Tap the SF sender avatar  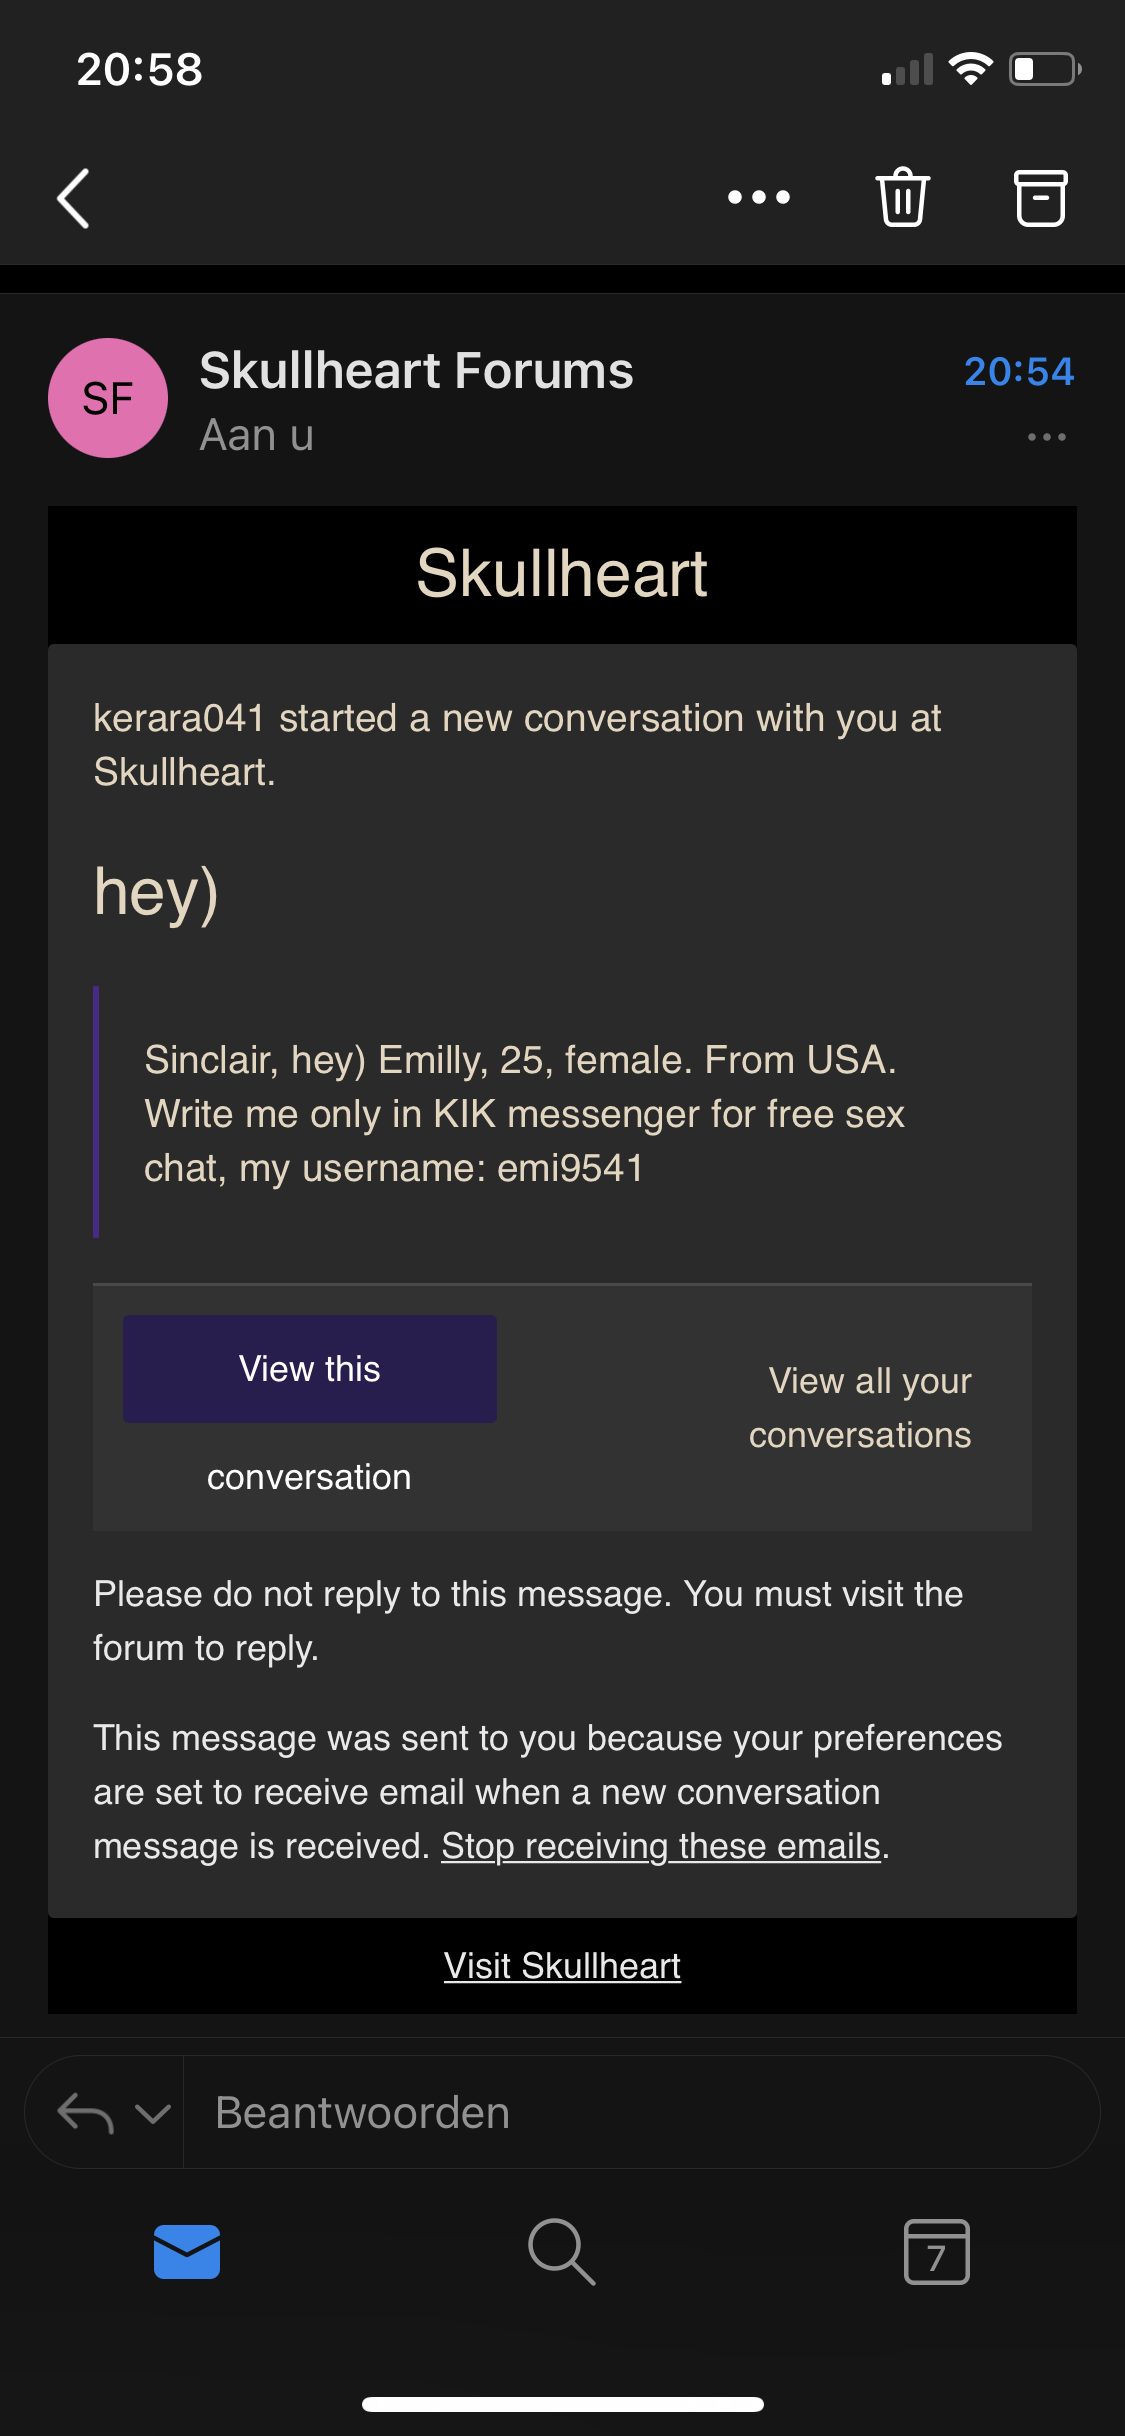pyautogui.click(x=108, y=398)
